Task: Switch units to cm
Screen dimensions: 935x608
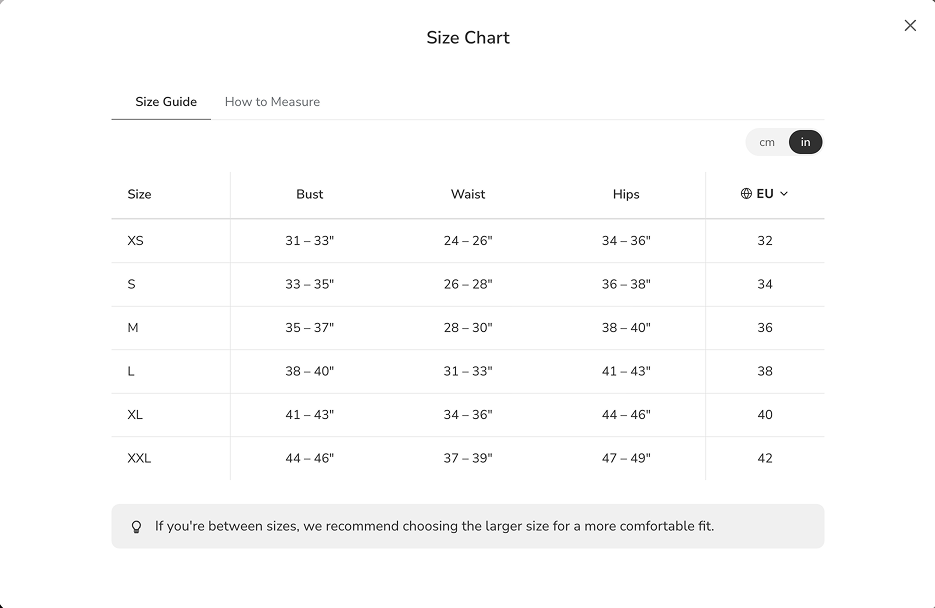Action: [767, 142]
